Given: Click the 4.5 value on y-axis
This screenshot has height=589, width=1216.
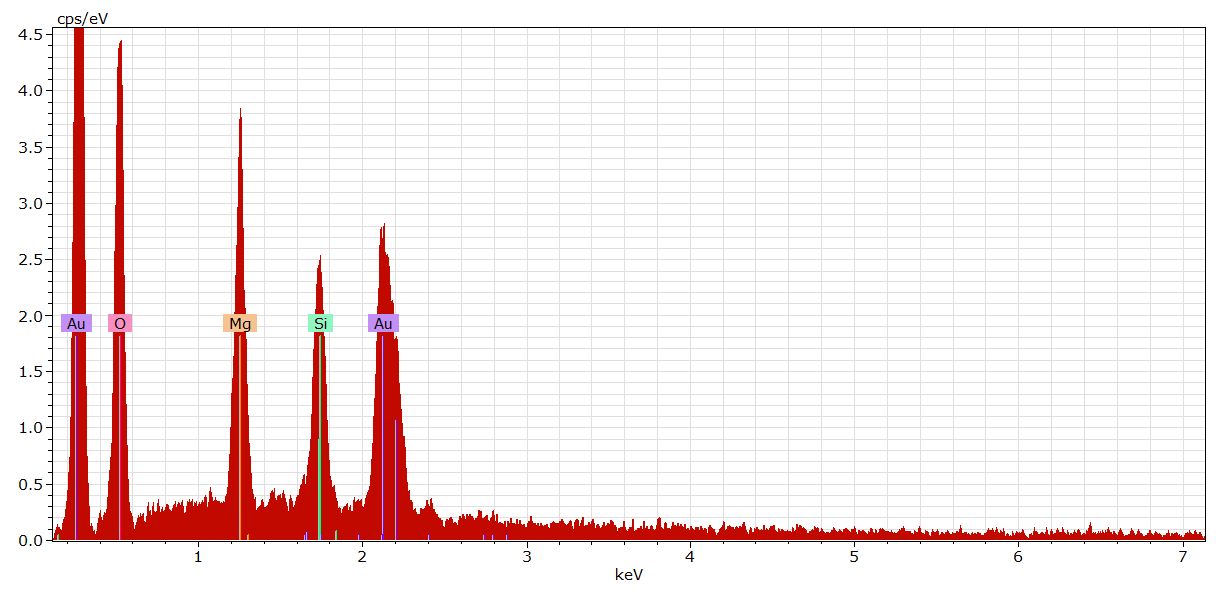Looking at the screenshot, I should point(30,34).
